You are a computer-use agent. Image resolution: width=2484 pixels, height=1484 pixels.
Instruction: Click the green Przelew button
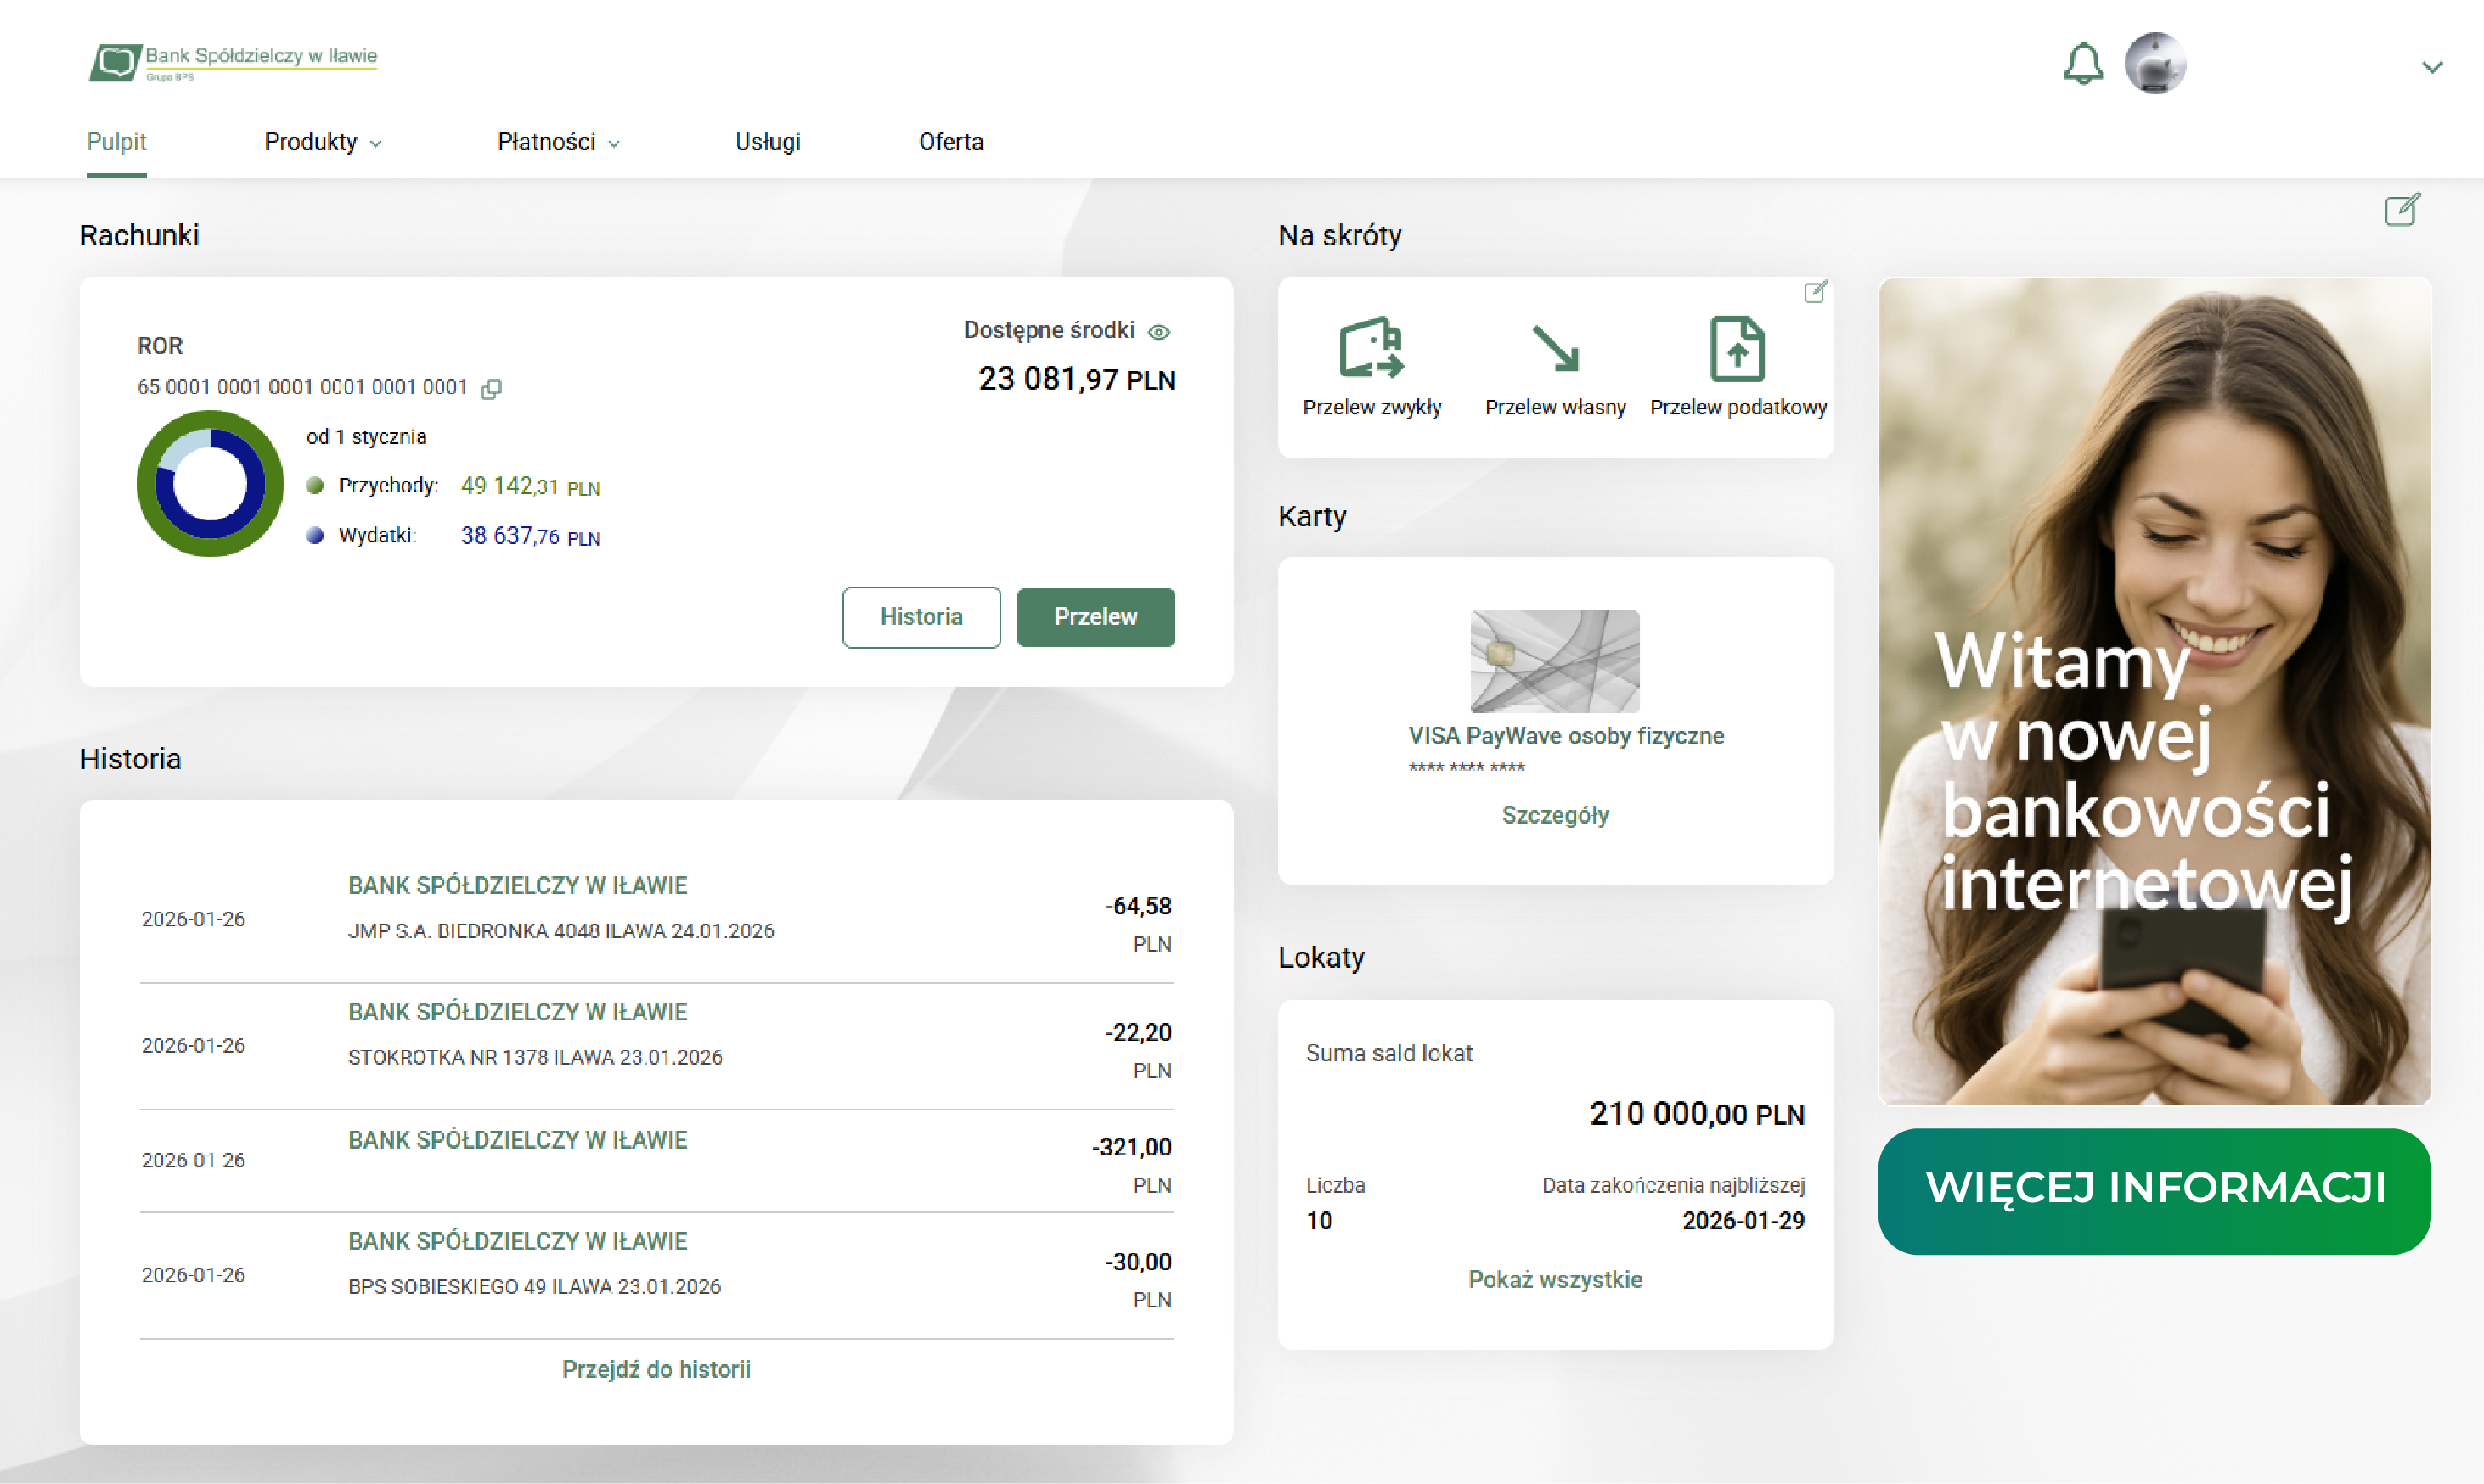click(1095, 617)
